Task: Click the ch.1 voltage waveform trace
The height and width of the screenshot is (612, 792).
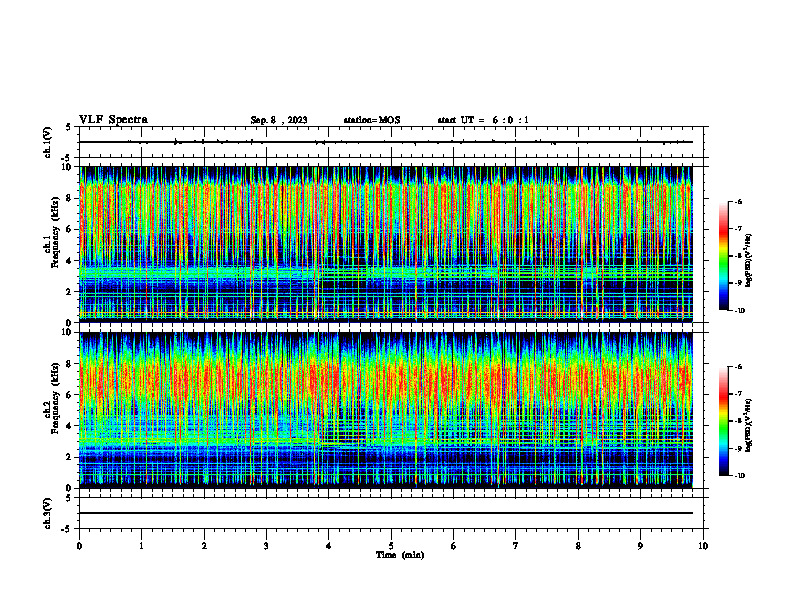Action: (x=386, y=142)
